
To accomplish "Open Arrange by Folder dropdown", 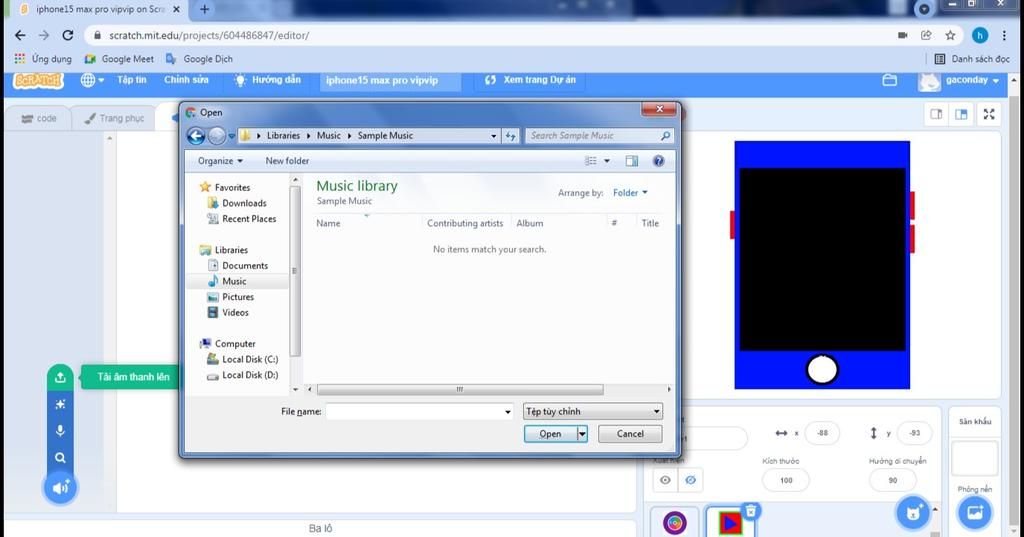I will (630, 193).
